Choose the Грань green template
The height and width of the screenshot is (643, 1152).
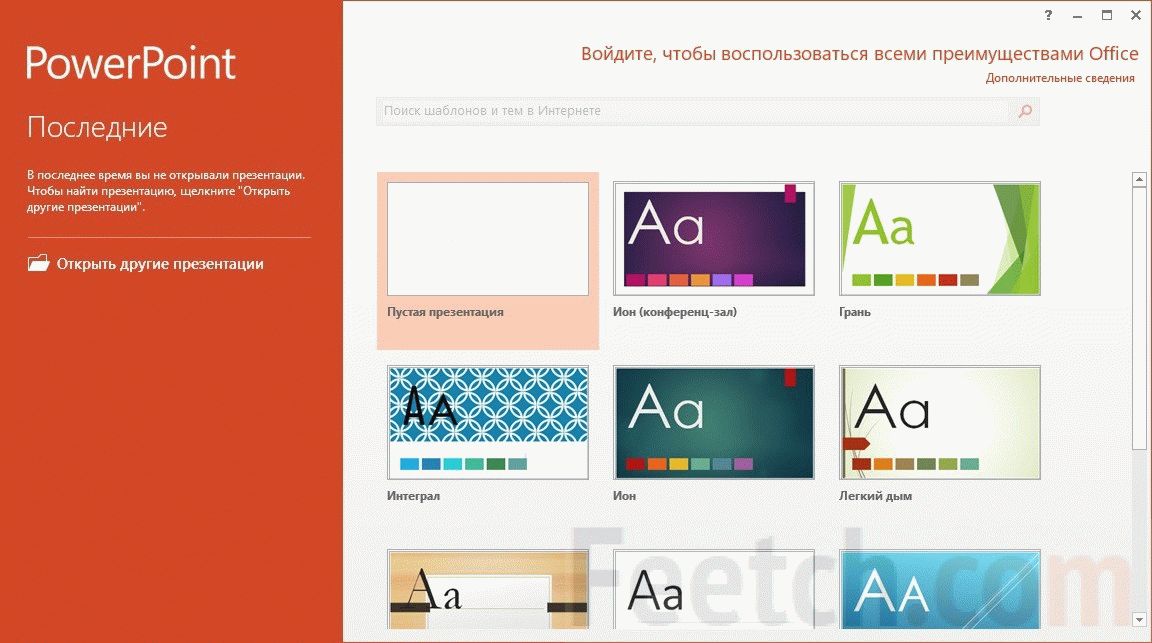click(x=940, y=239)
